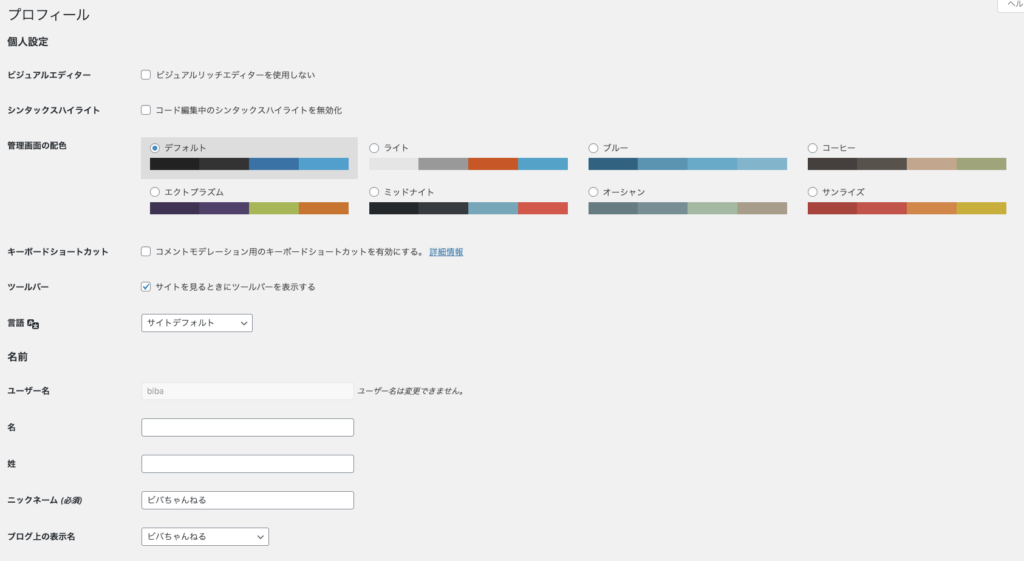Screen dimensions: 1024x561
Task: Select the ライト color scheme radio button
Action: click(374, 148)
